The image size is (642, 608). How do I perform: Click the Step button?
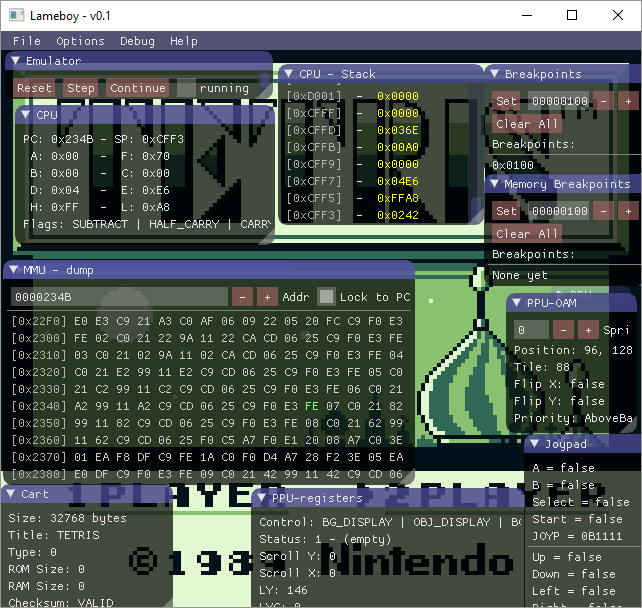coord(81,88)
